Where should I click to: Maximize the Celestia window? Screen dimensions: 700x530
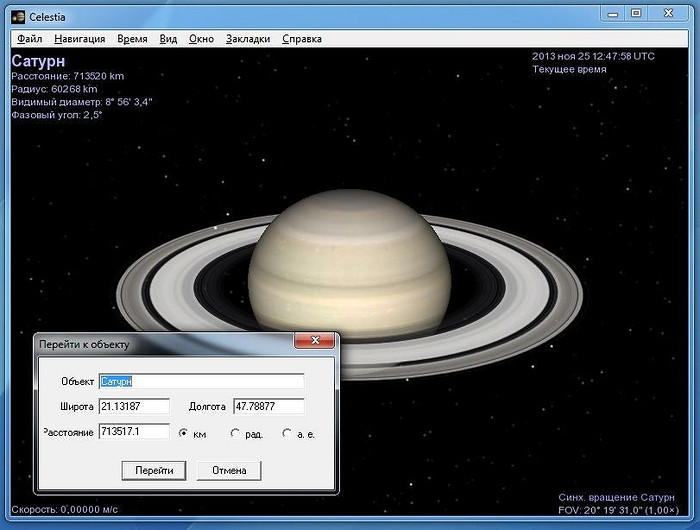[x=636, y=14]
